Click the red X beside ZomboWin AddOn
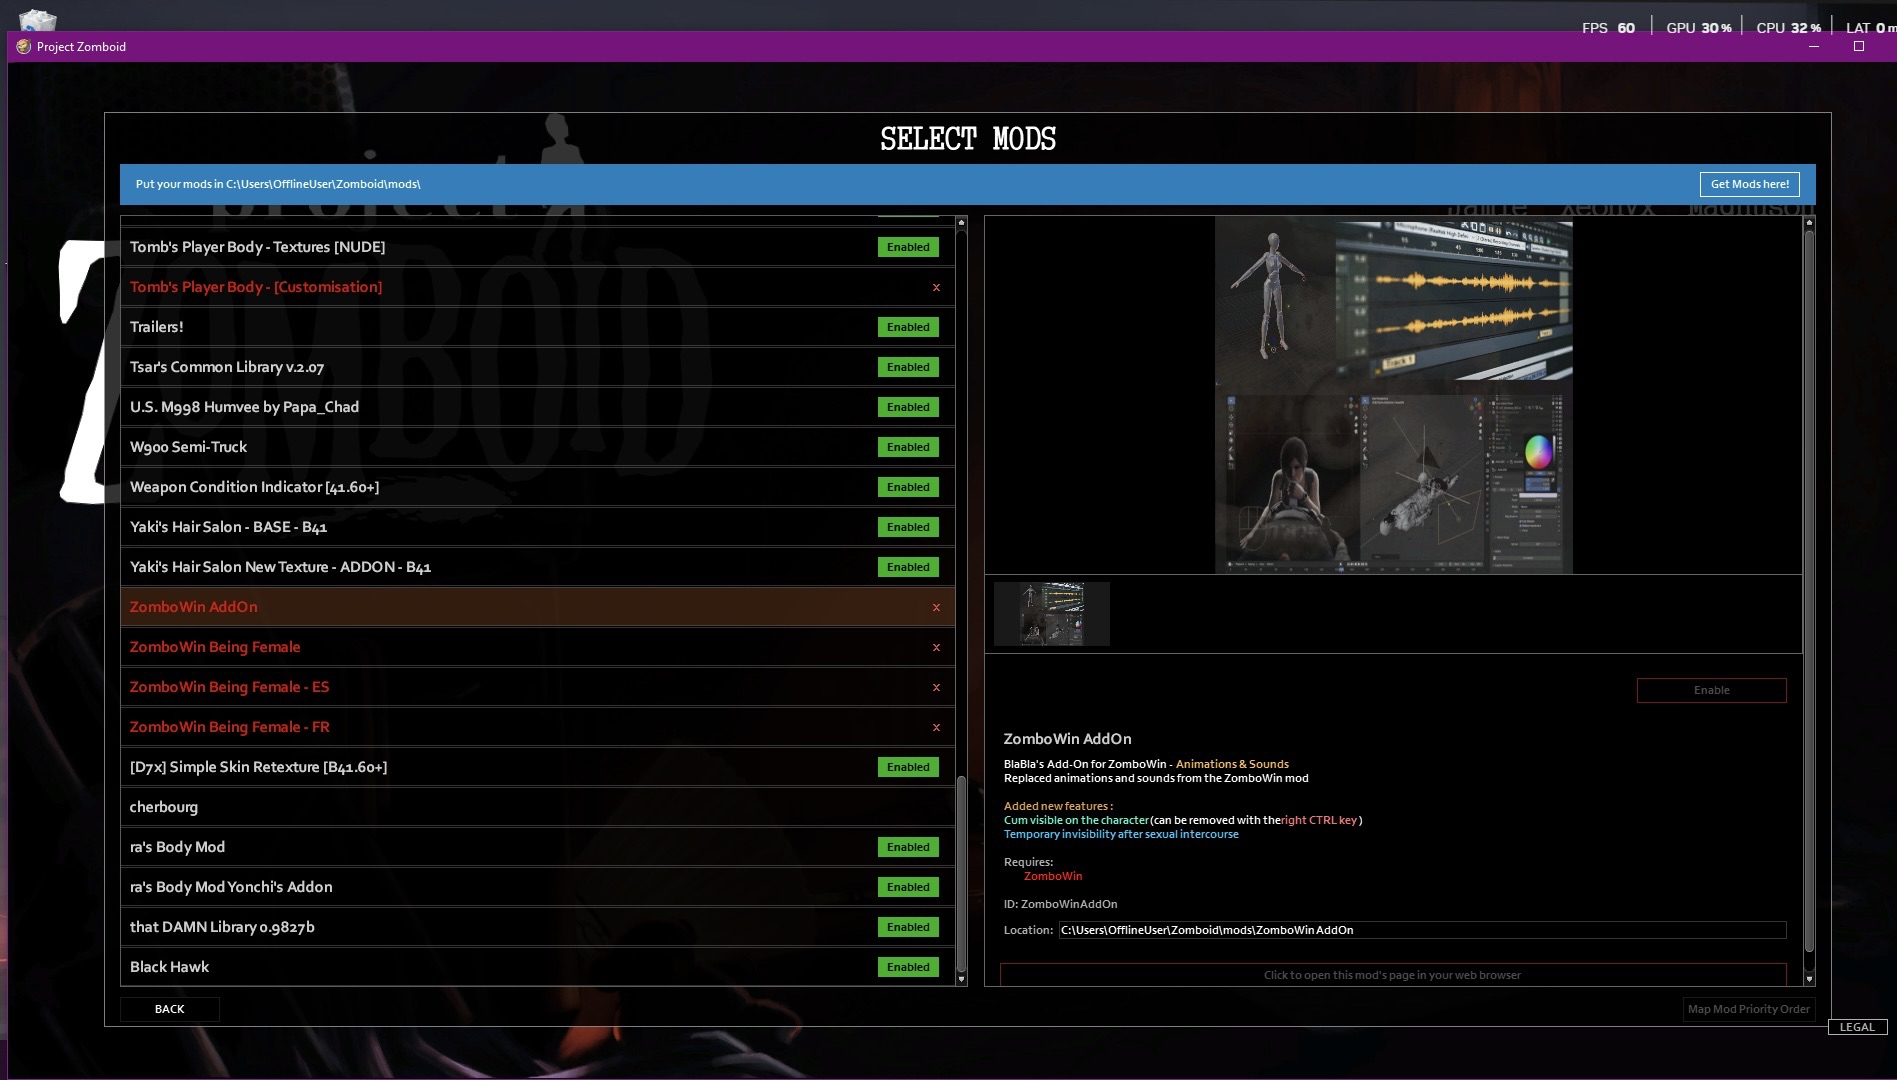 936,608
